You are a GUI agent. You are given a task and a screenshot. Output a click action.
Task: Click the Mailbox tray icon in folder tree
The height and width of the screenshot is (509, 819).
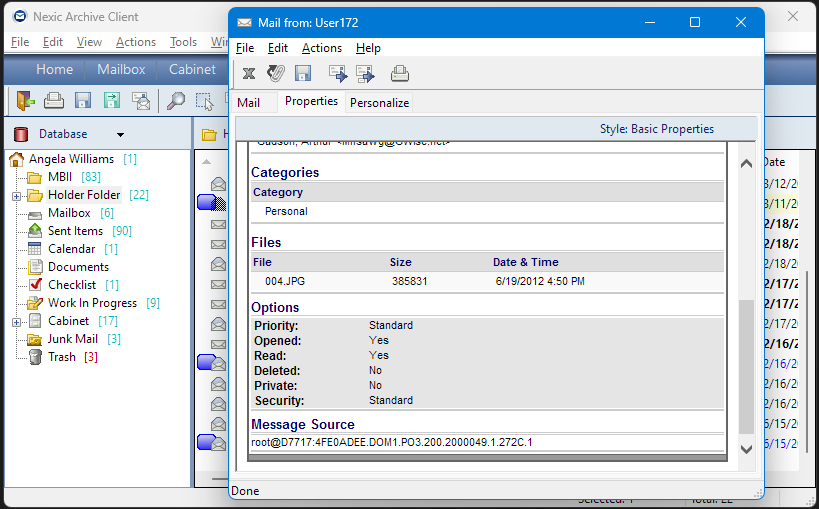click(35, 214)
